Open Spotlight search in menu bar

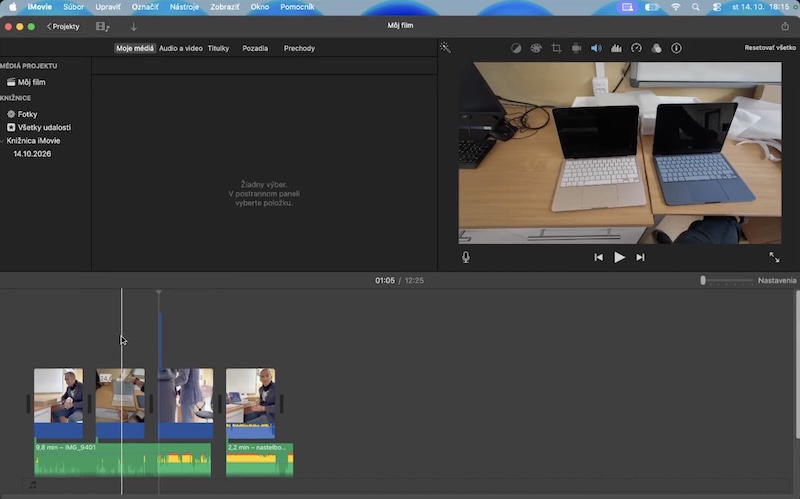(695, 7)
